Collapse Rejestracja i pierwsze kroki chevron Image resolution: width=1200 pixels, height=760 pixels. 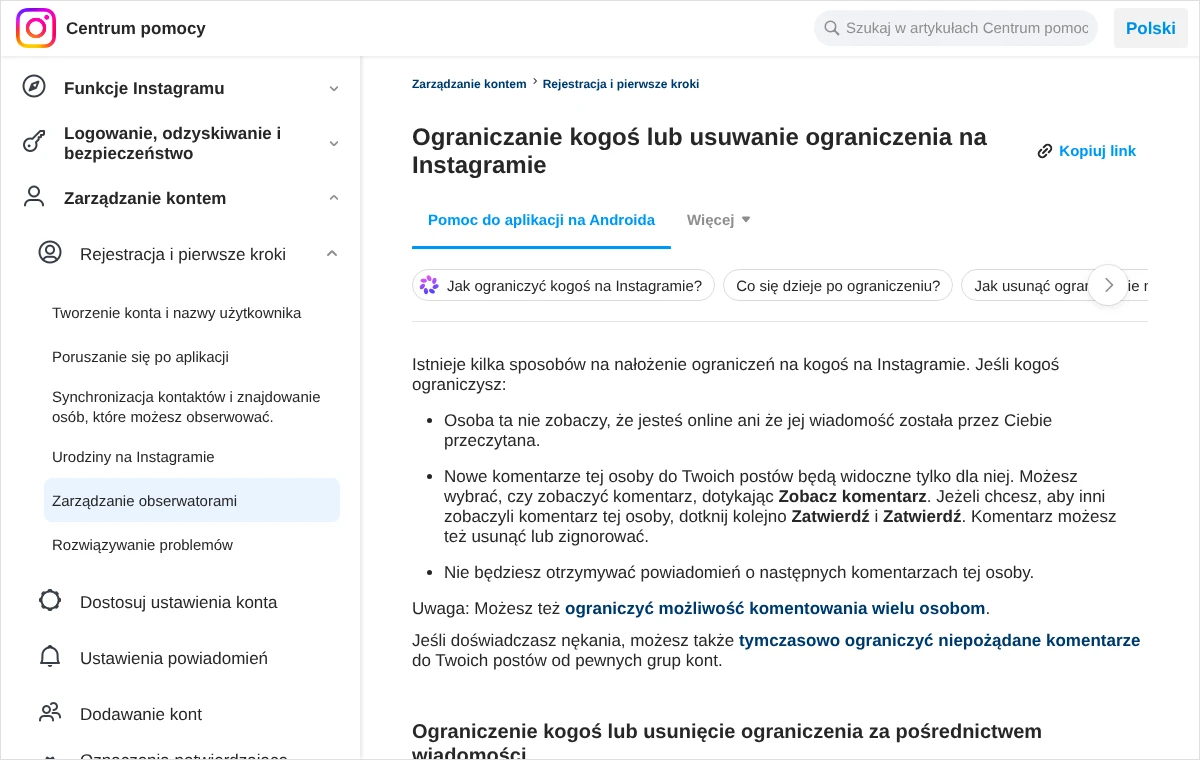click(332, 254)
